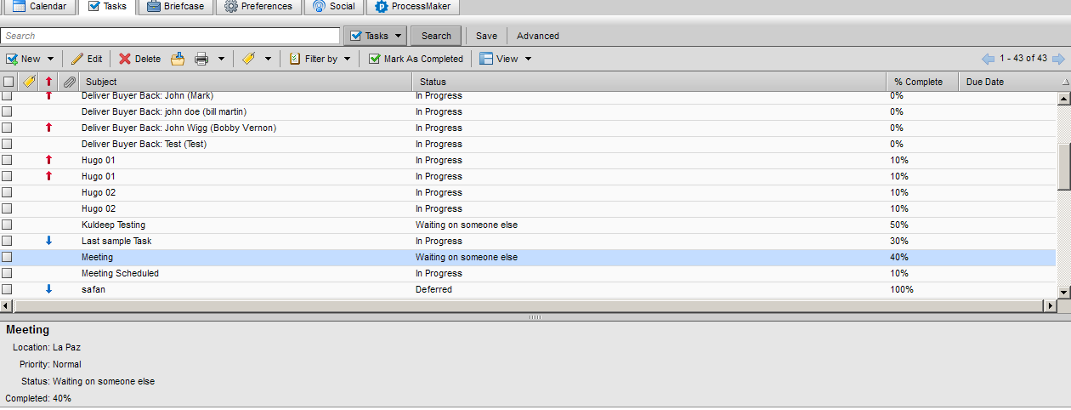Open the ProcessMaker tab
This screenshot has height=410, width=1071.
click(x=414, y=7)
